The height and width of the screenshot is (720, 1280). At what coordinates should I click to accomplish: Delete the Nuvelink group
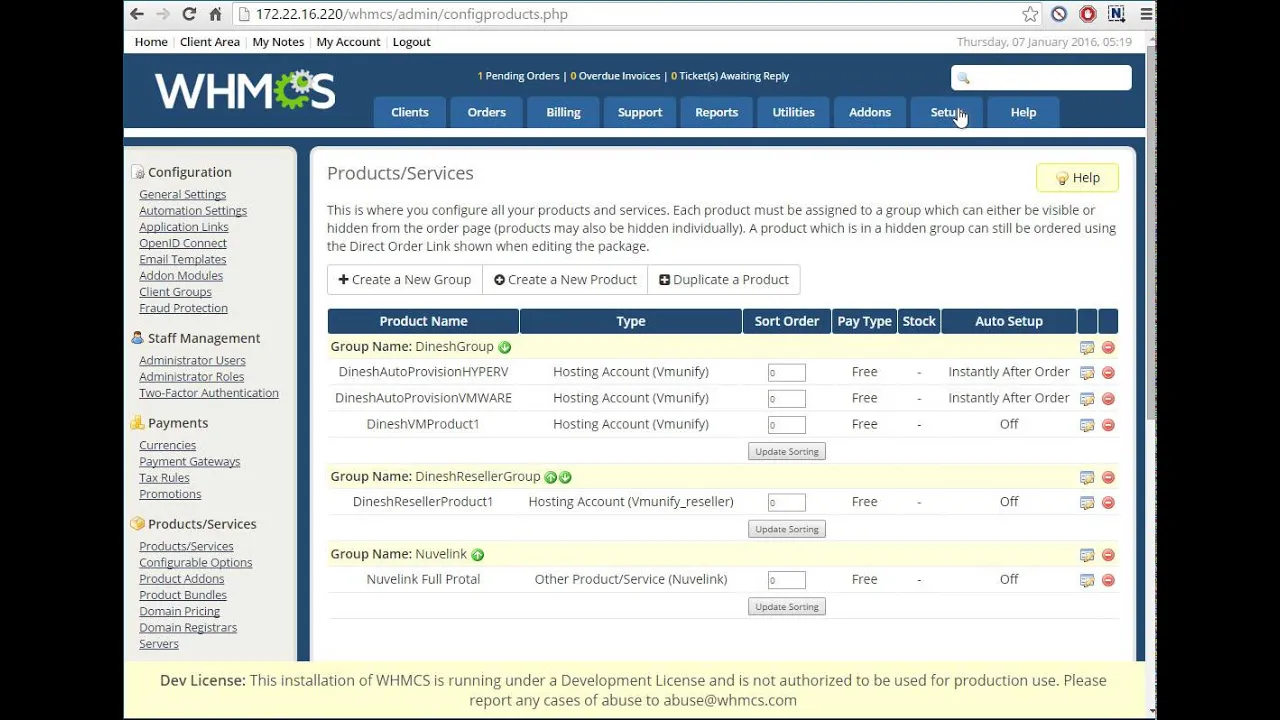click(x=1108, y=555)
